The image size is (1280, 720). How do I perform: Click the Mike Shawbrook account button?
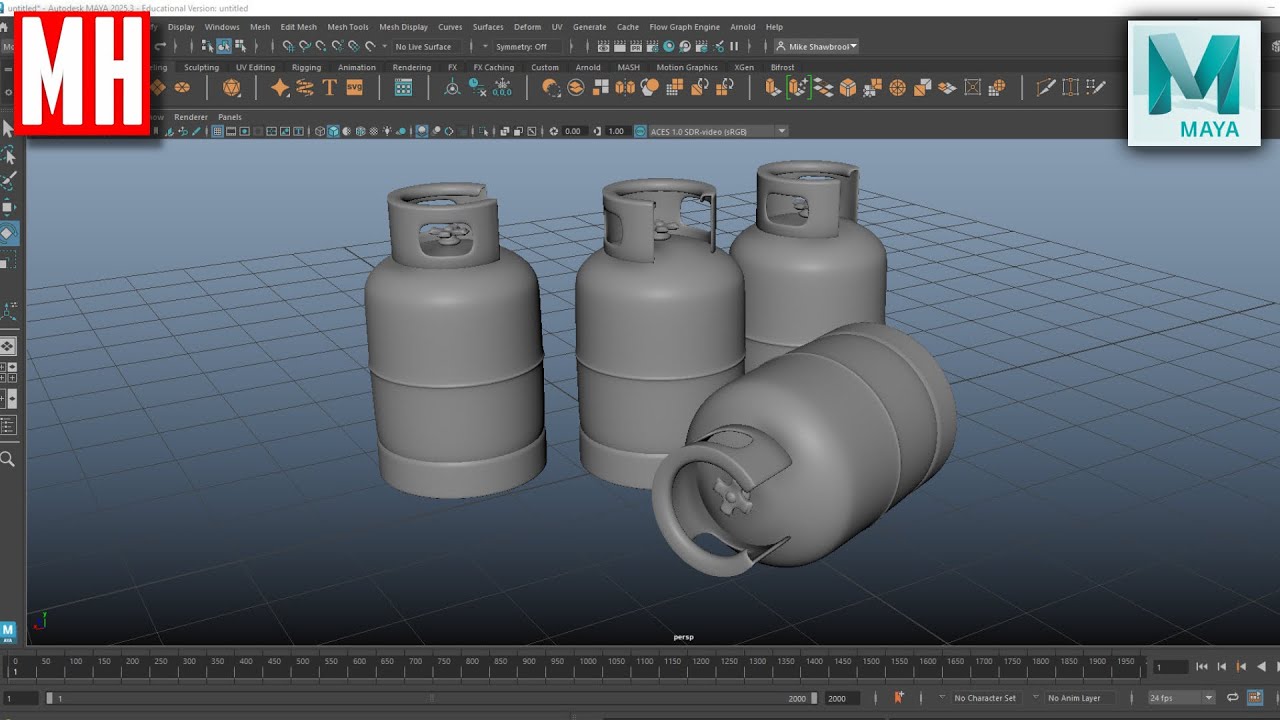click(816, 47)
